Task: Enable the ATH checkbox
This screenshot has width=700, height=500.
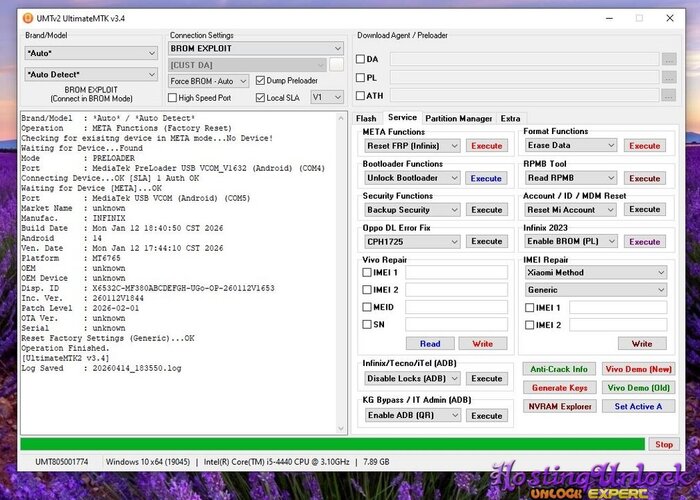Action: [x=360, y=96]
